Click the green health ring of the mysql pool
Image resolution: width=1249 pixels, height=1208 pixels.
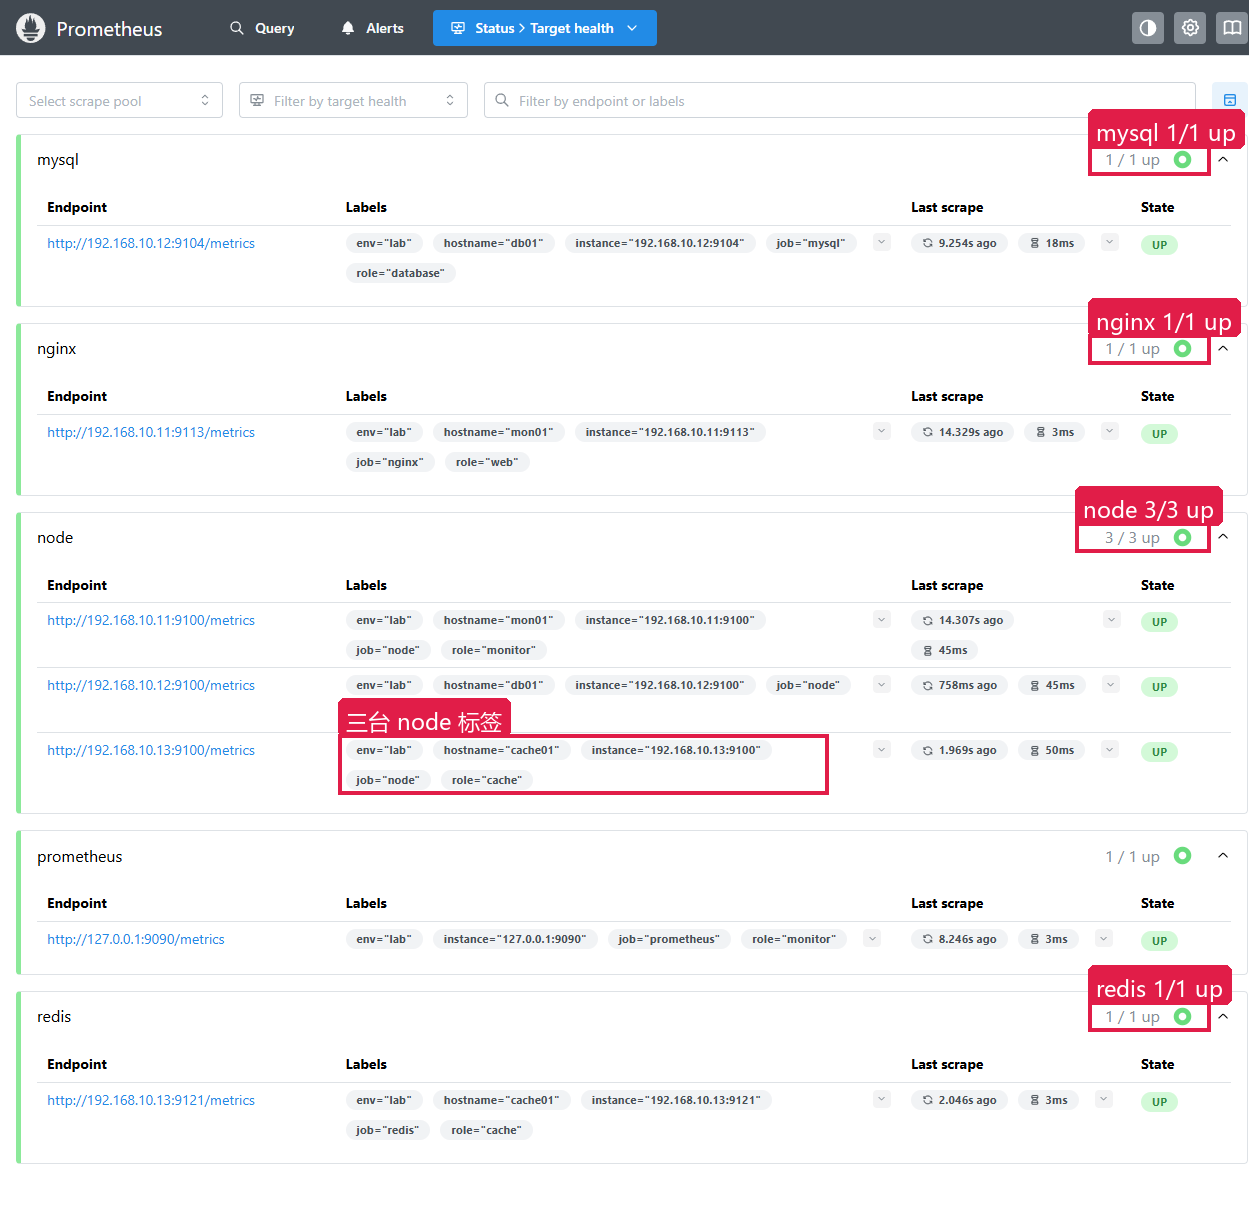pyautogui.click(x=1183, y=160)
